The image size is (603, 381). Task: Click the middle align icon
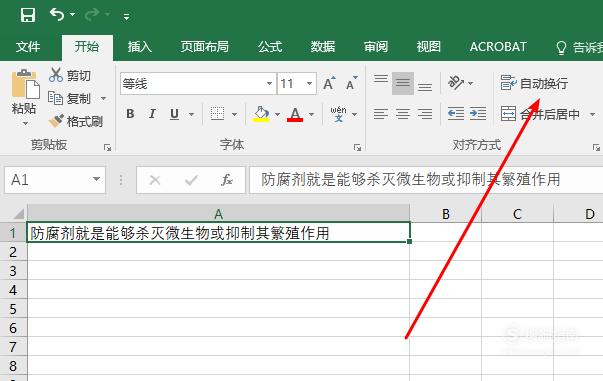point(403,83)
